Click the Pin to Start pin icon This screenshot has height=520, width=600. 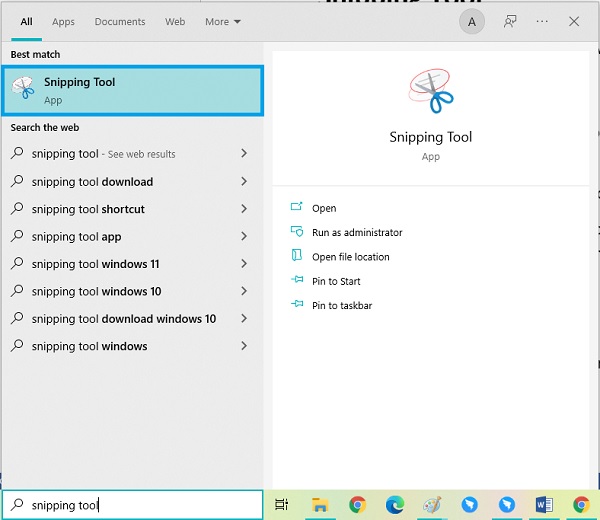coord(297,280)
